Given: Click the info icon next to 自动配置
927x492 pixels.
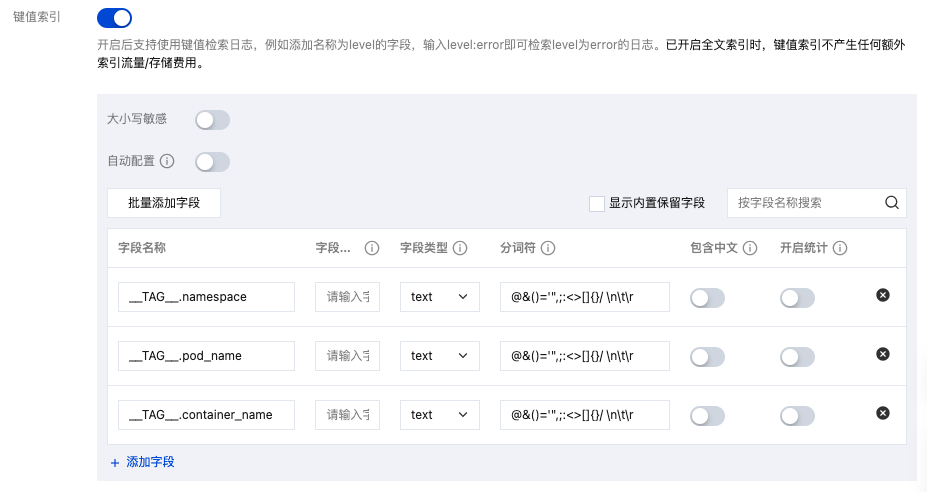Looking at the screenshot, I should (167, 161).
